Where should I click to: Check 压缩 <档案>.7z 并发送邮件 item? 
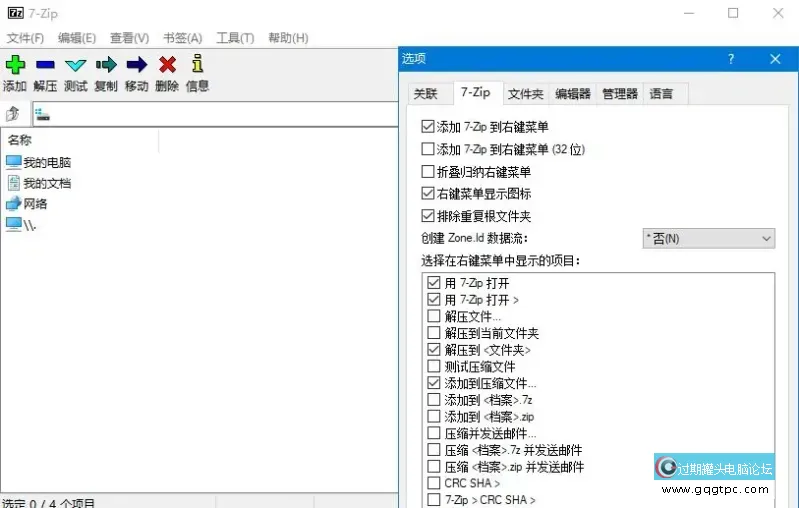tap(434, 450)
